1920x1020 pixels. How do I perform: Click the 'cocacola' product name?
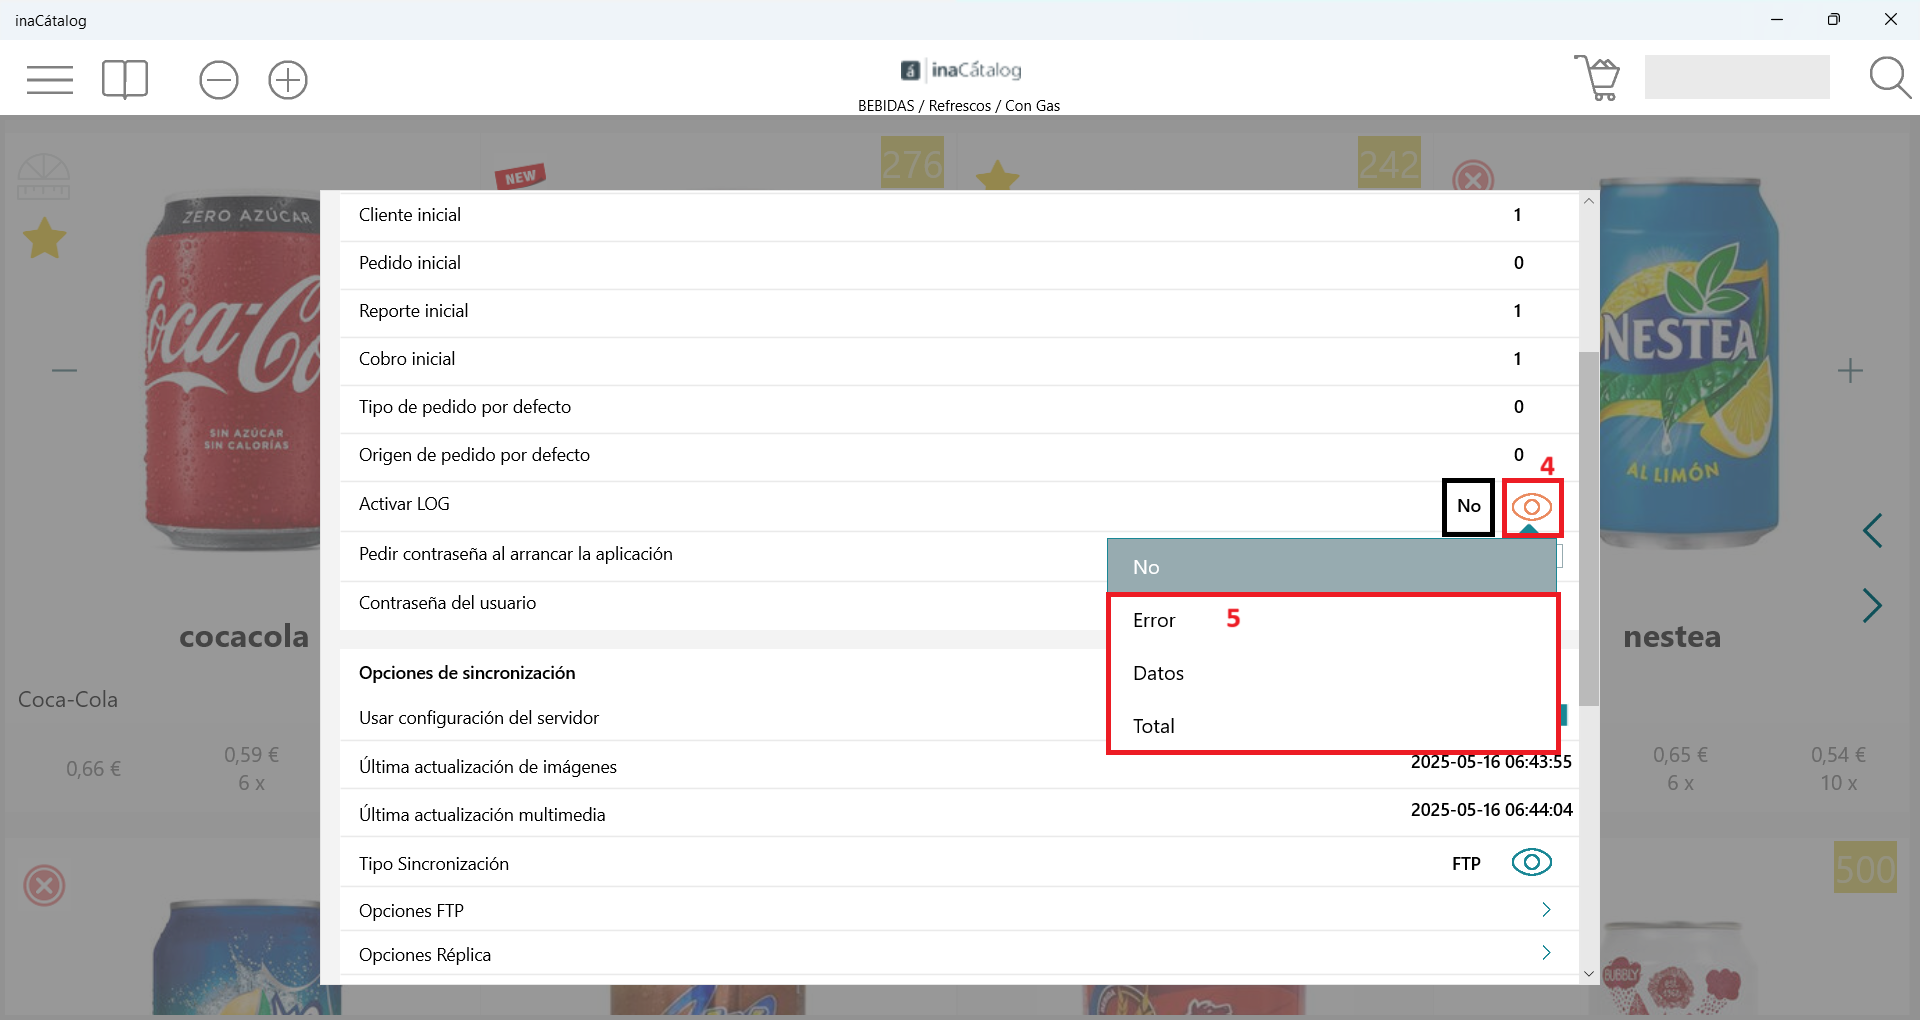click(244, 636)
